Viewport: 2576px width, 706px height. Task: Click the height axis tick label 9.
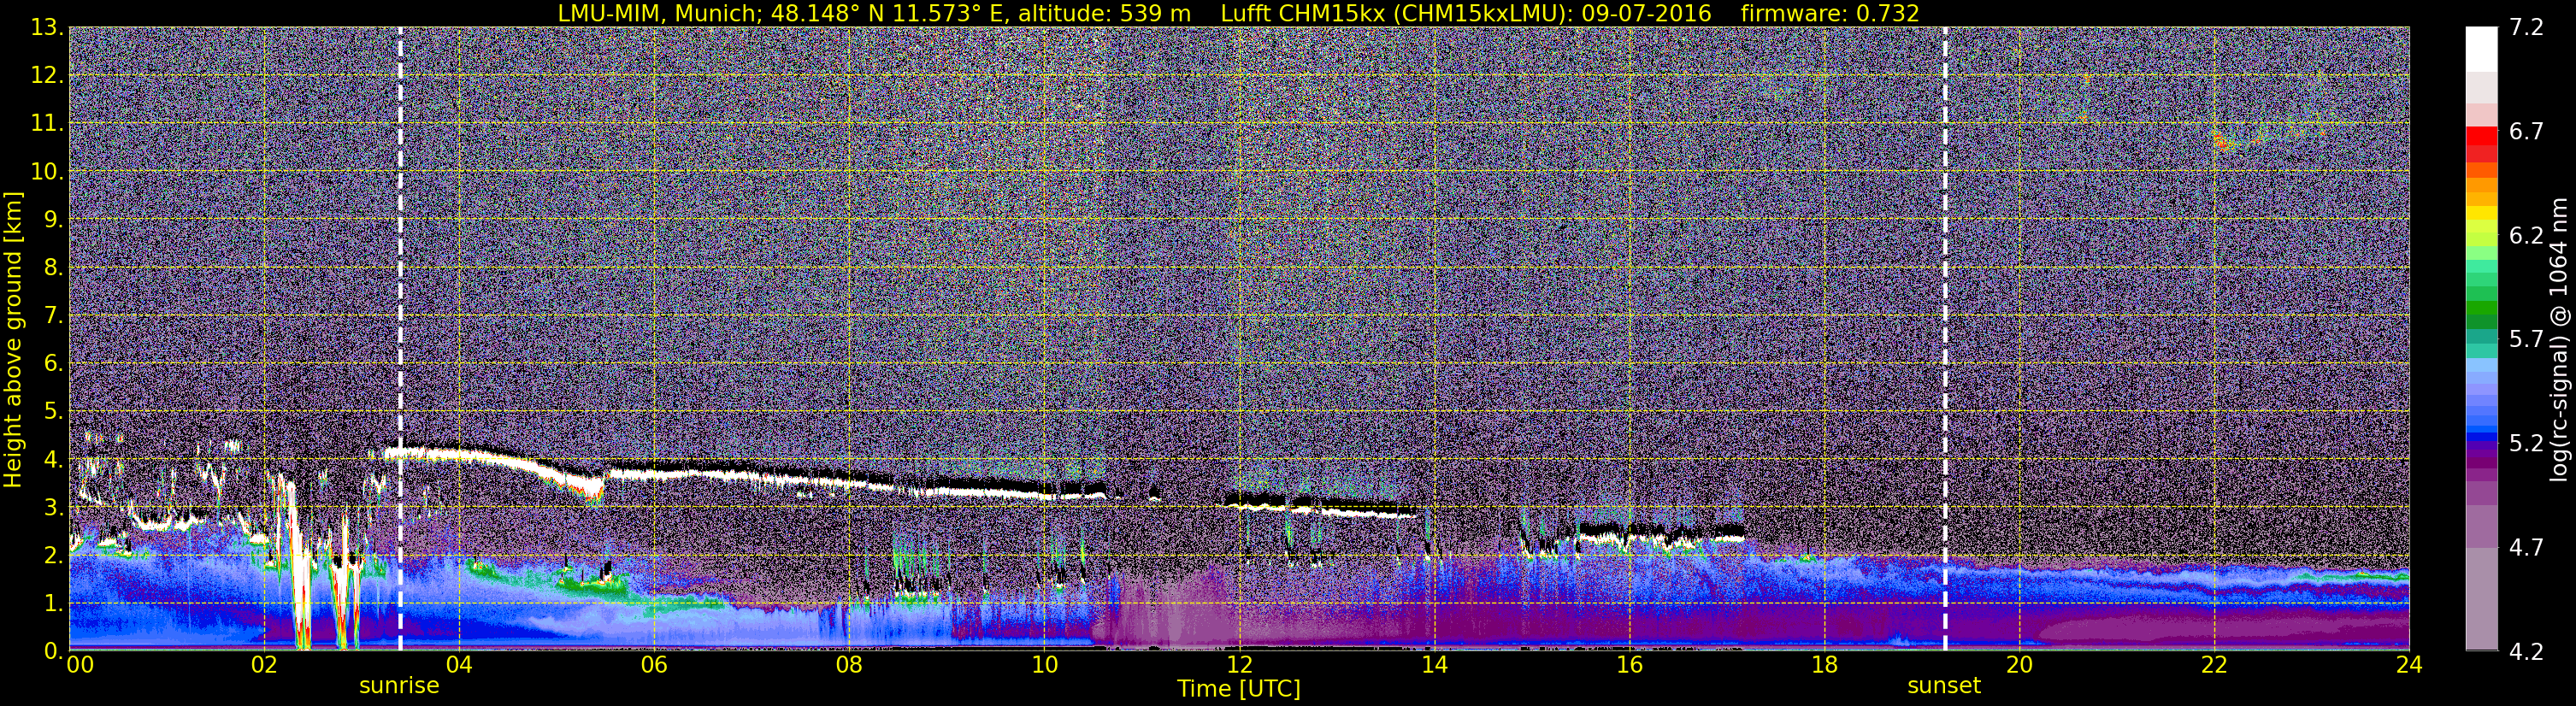pos(52,219)
